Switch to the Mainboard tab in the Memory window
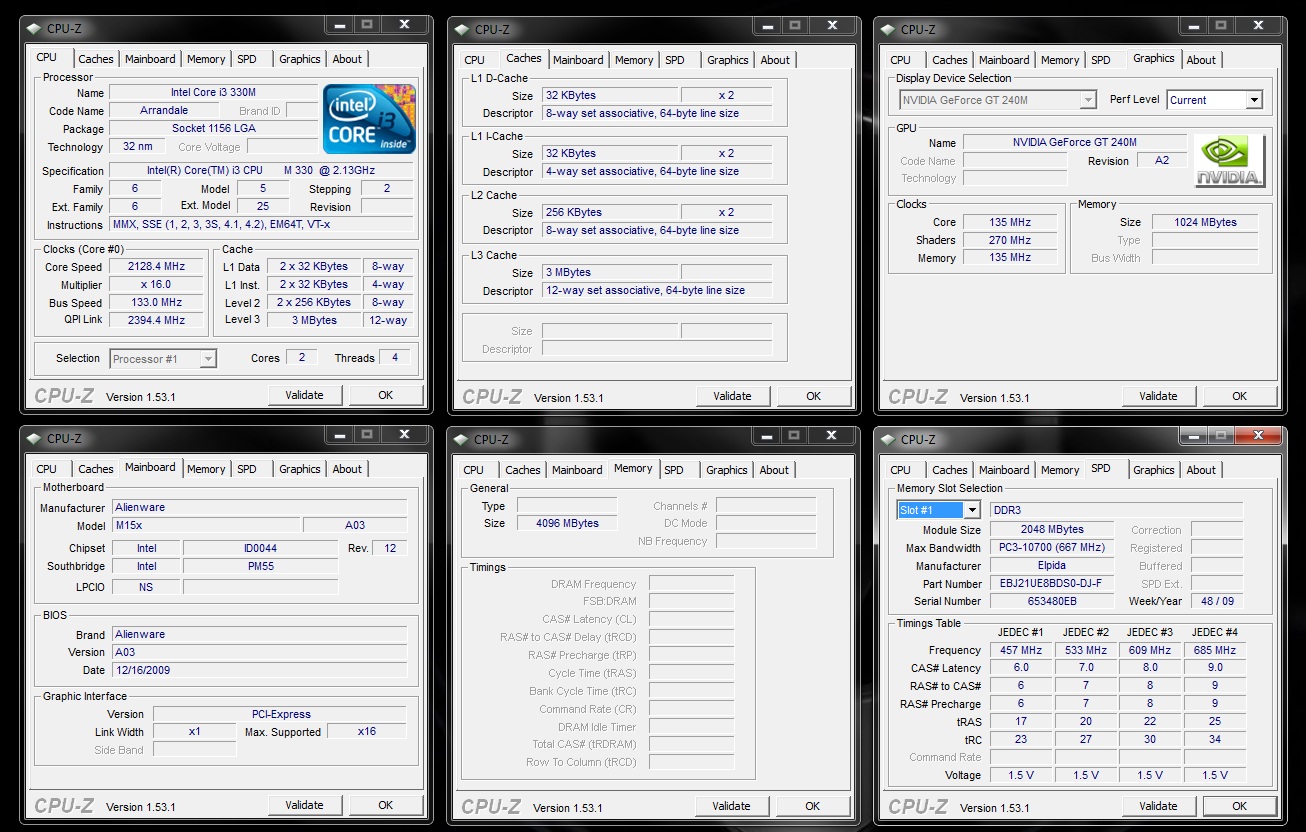The width and height of the screenshot is (1306, 832). tap(577, 470)
